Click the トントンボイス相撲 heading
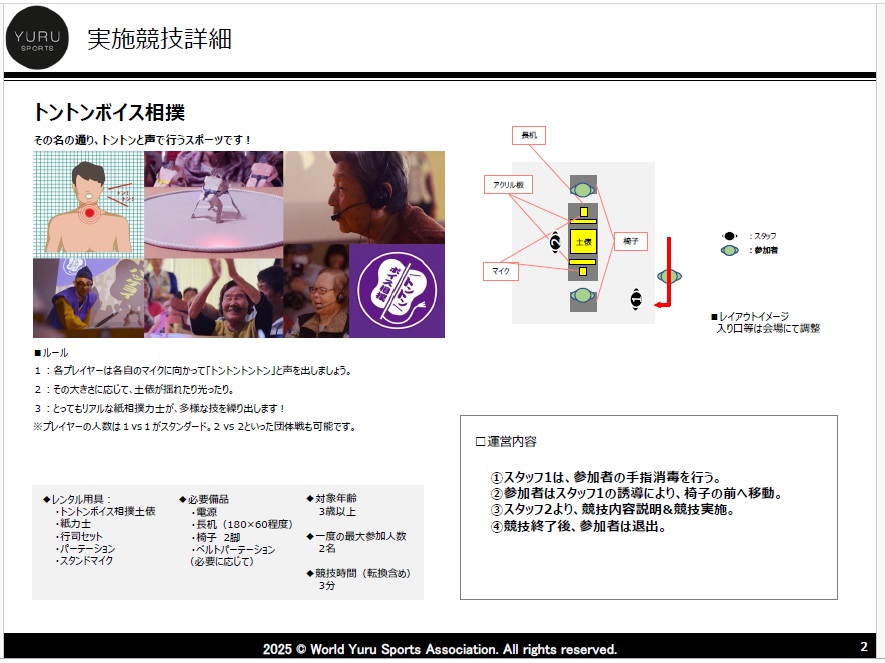The width and height of the screenshot is (885, 663). [109, 113]
